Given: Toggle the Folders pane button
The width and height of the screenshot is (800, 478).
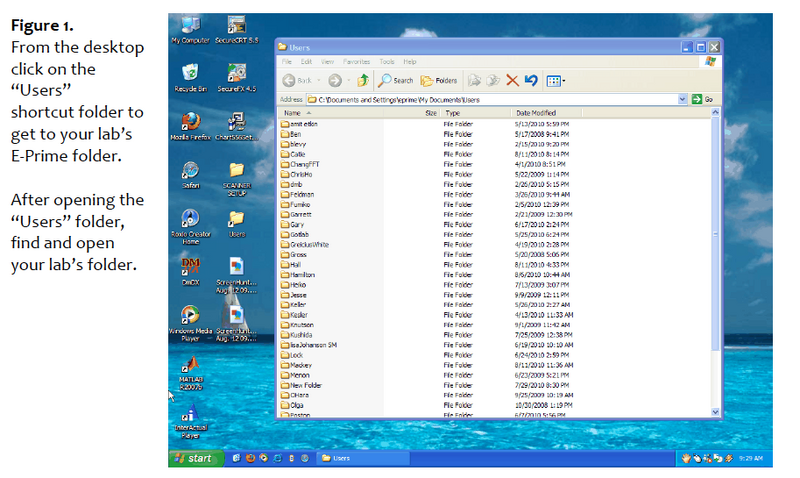Looking at the screenshot, I should coord(439,81).
